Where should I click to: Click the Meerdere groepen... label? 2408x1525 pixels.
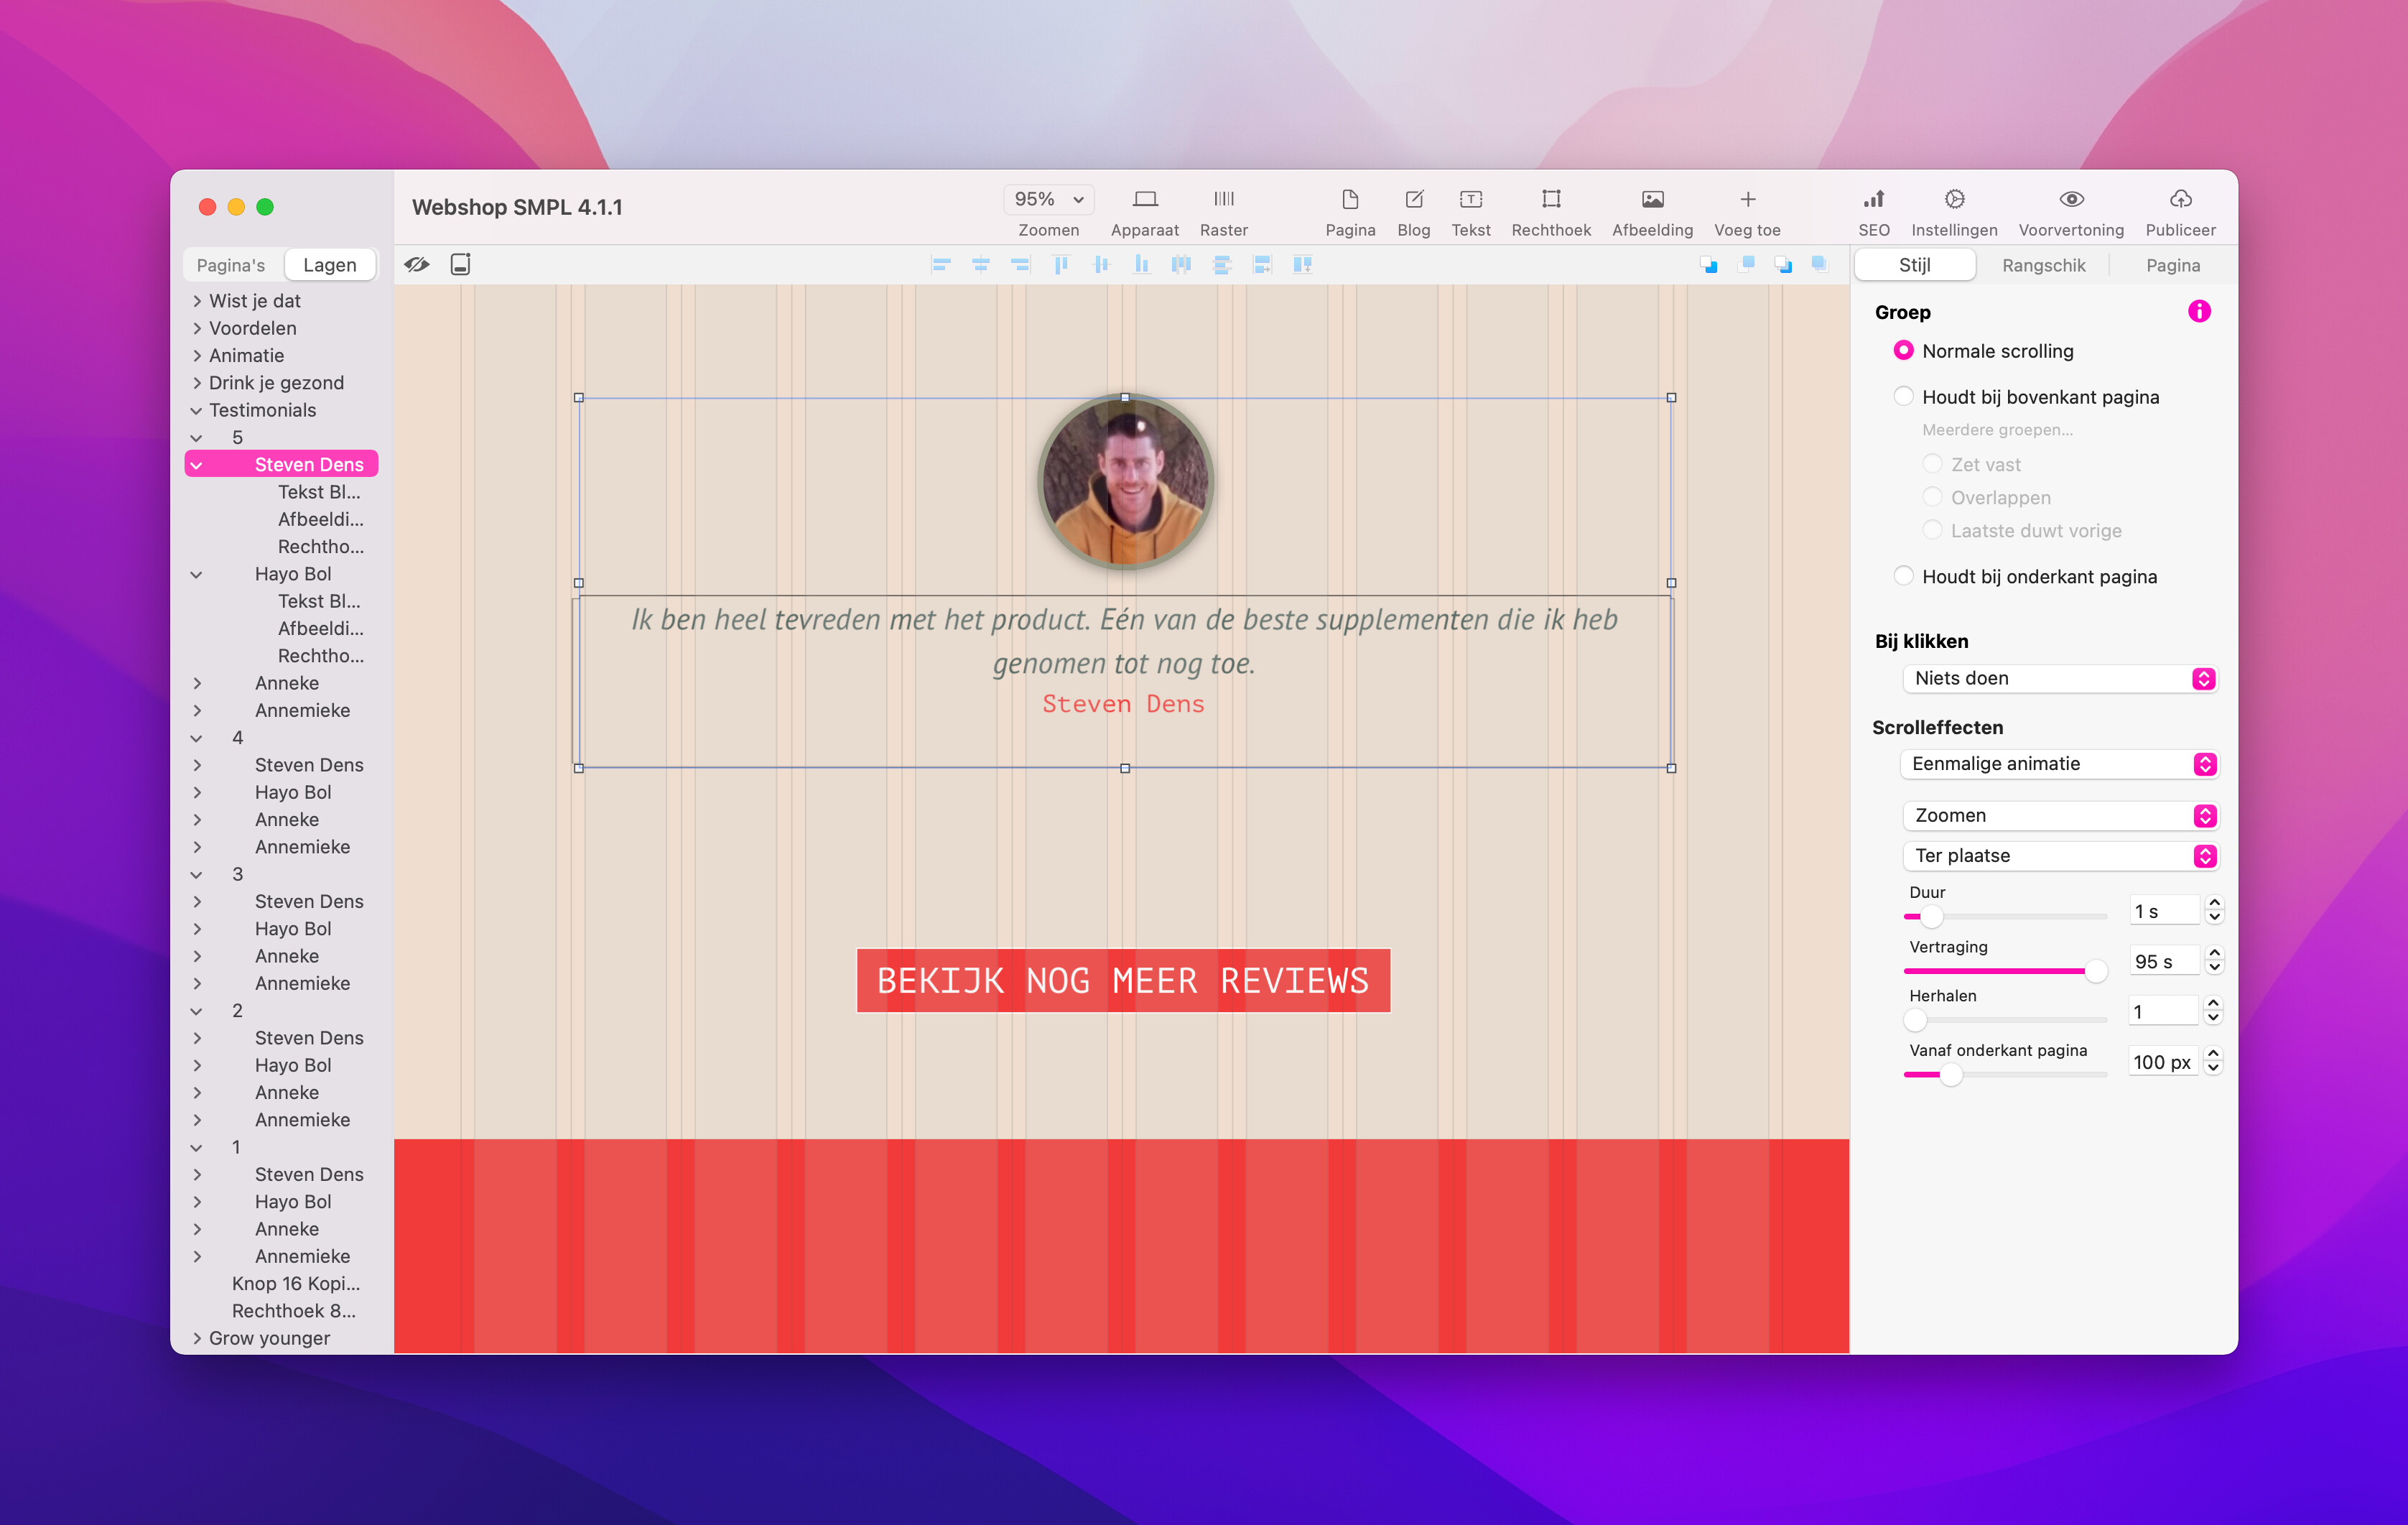tap(1997, 430)
